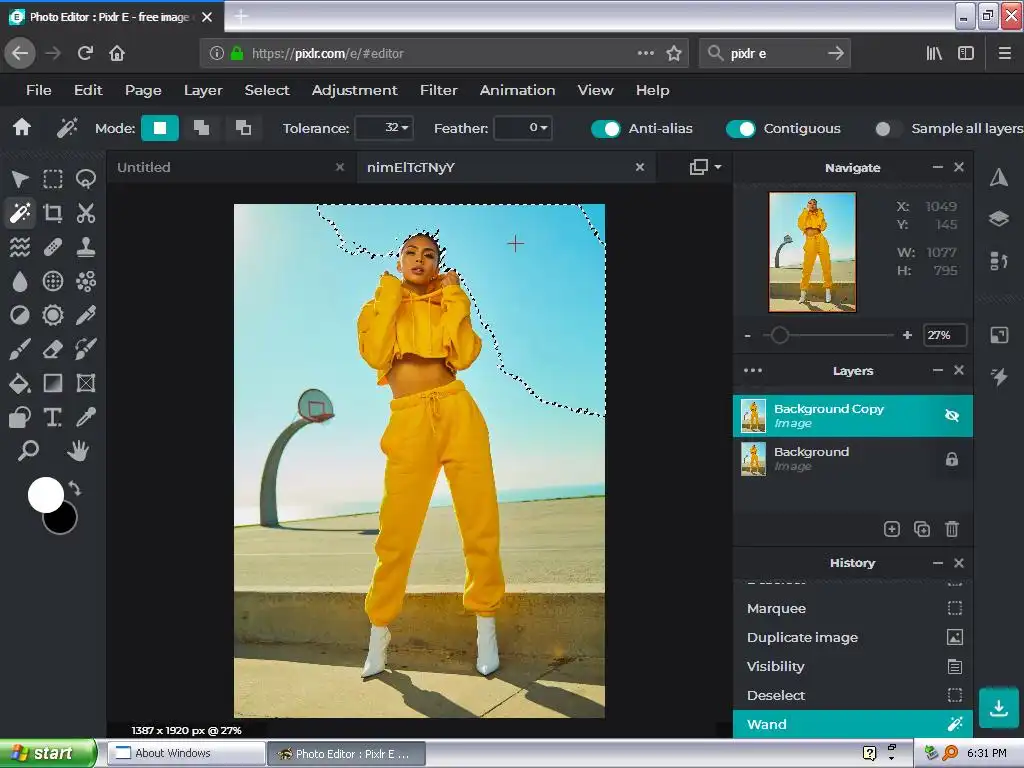Viewport: 1024px width, 768px height.
Task: Switch to the Untitled tab
Action: pos(144,167)
